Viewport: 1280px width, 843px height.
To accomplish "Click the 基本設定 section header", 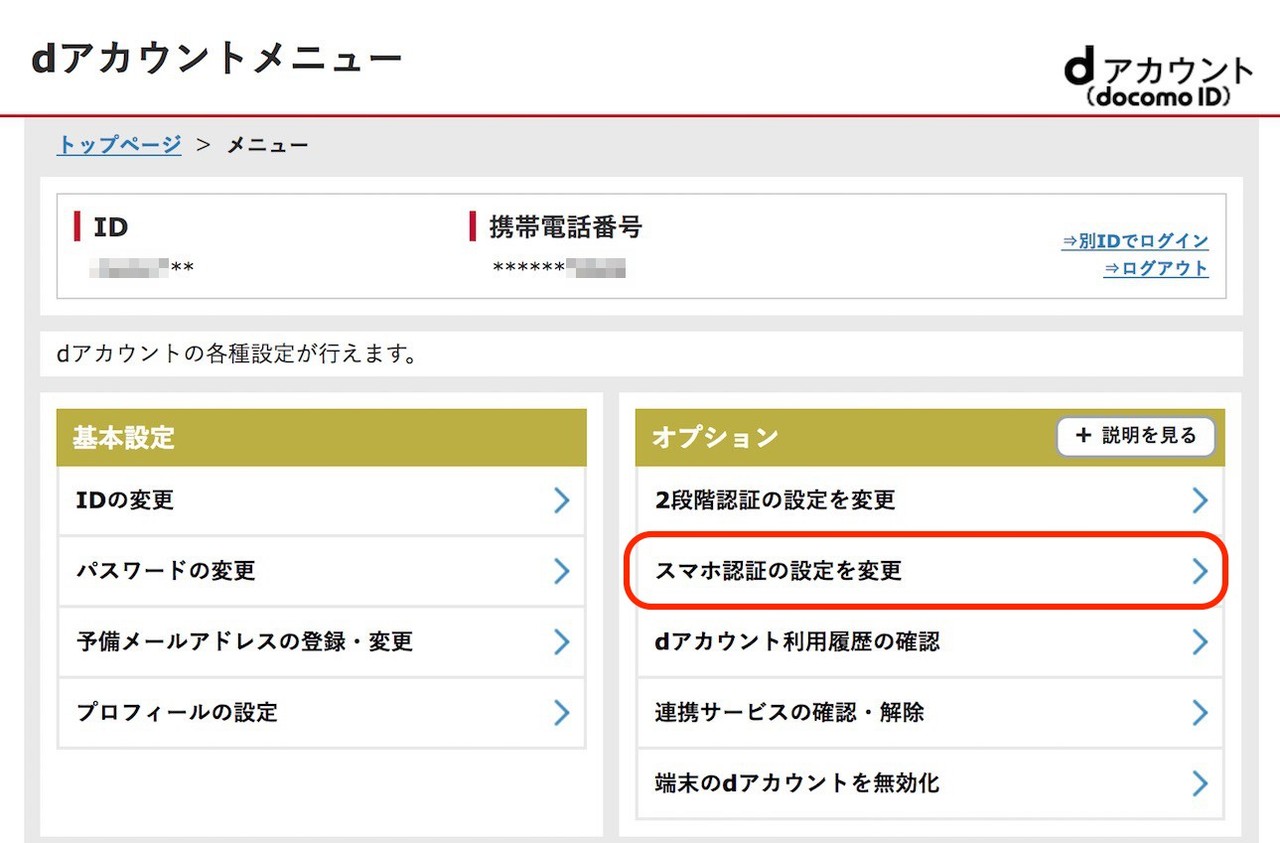I will pyautogui.click(x=321, y=437).
